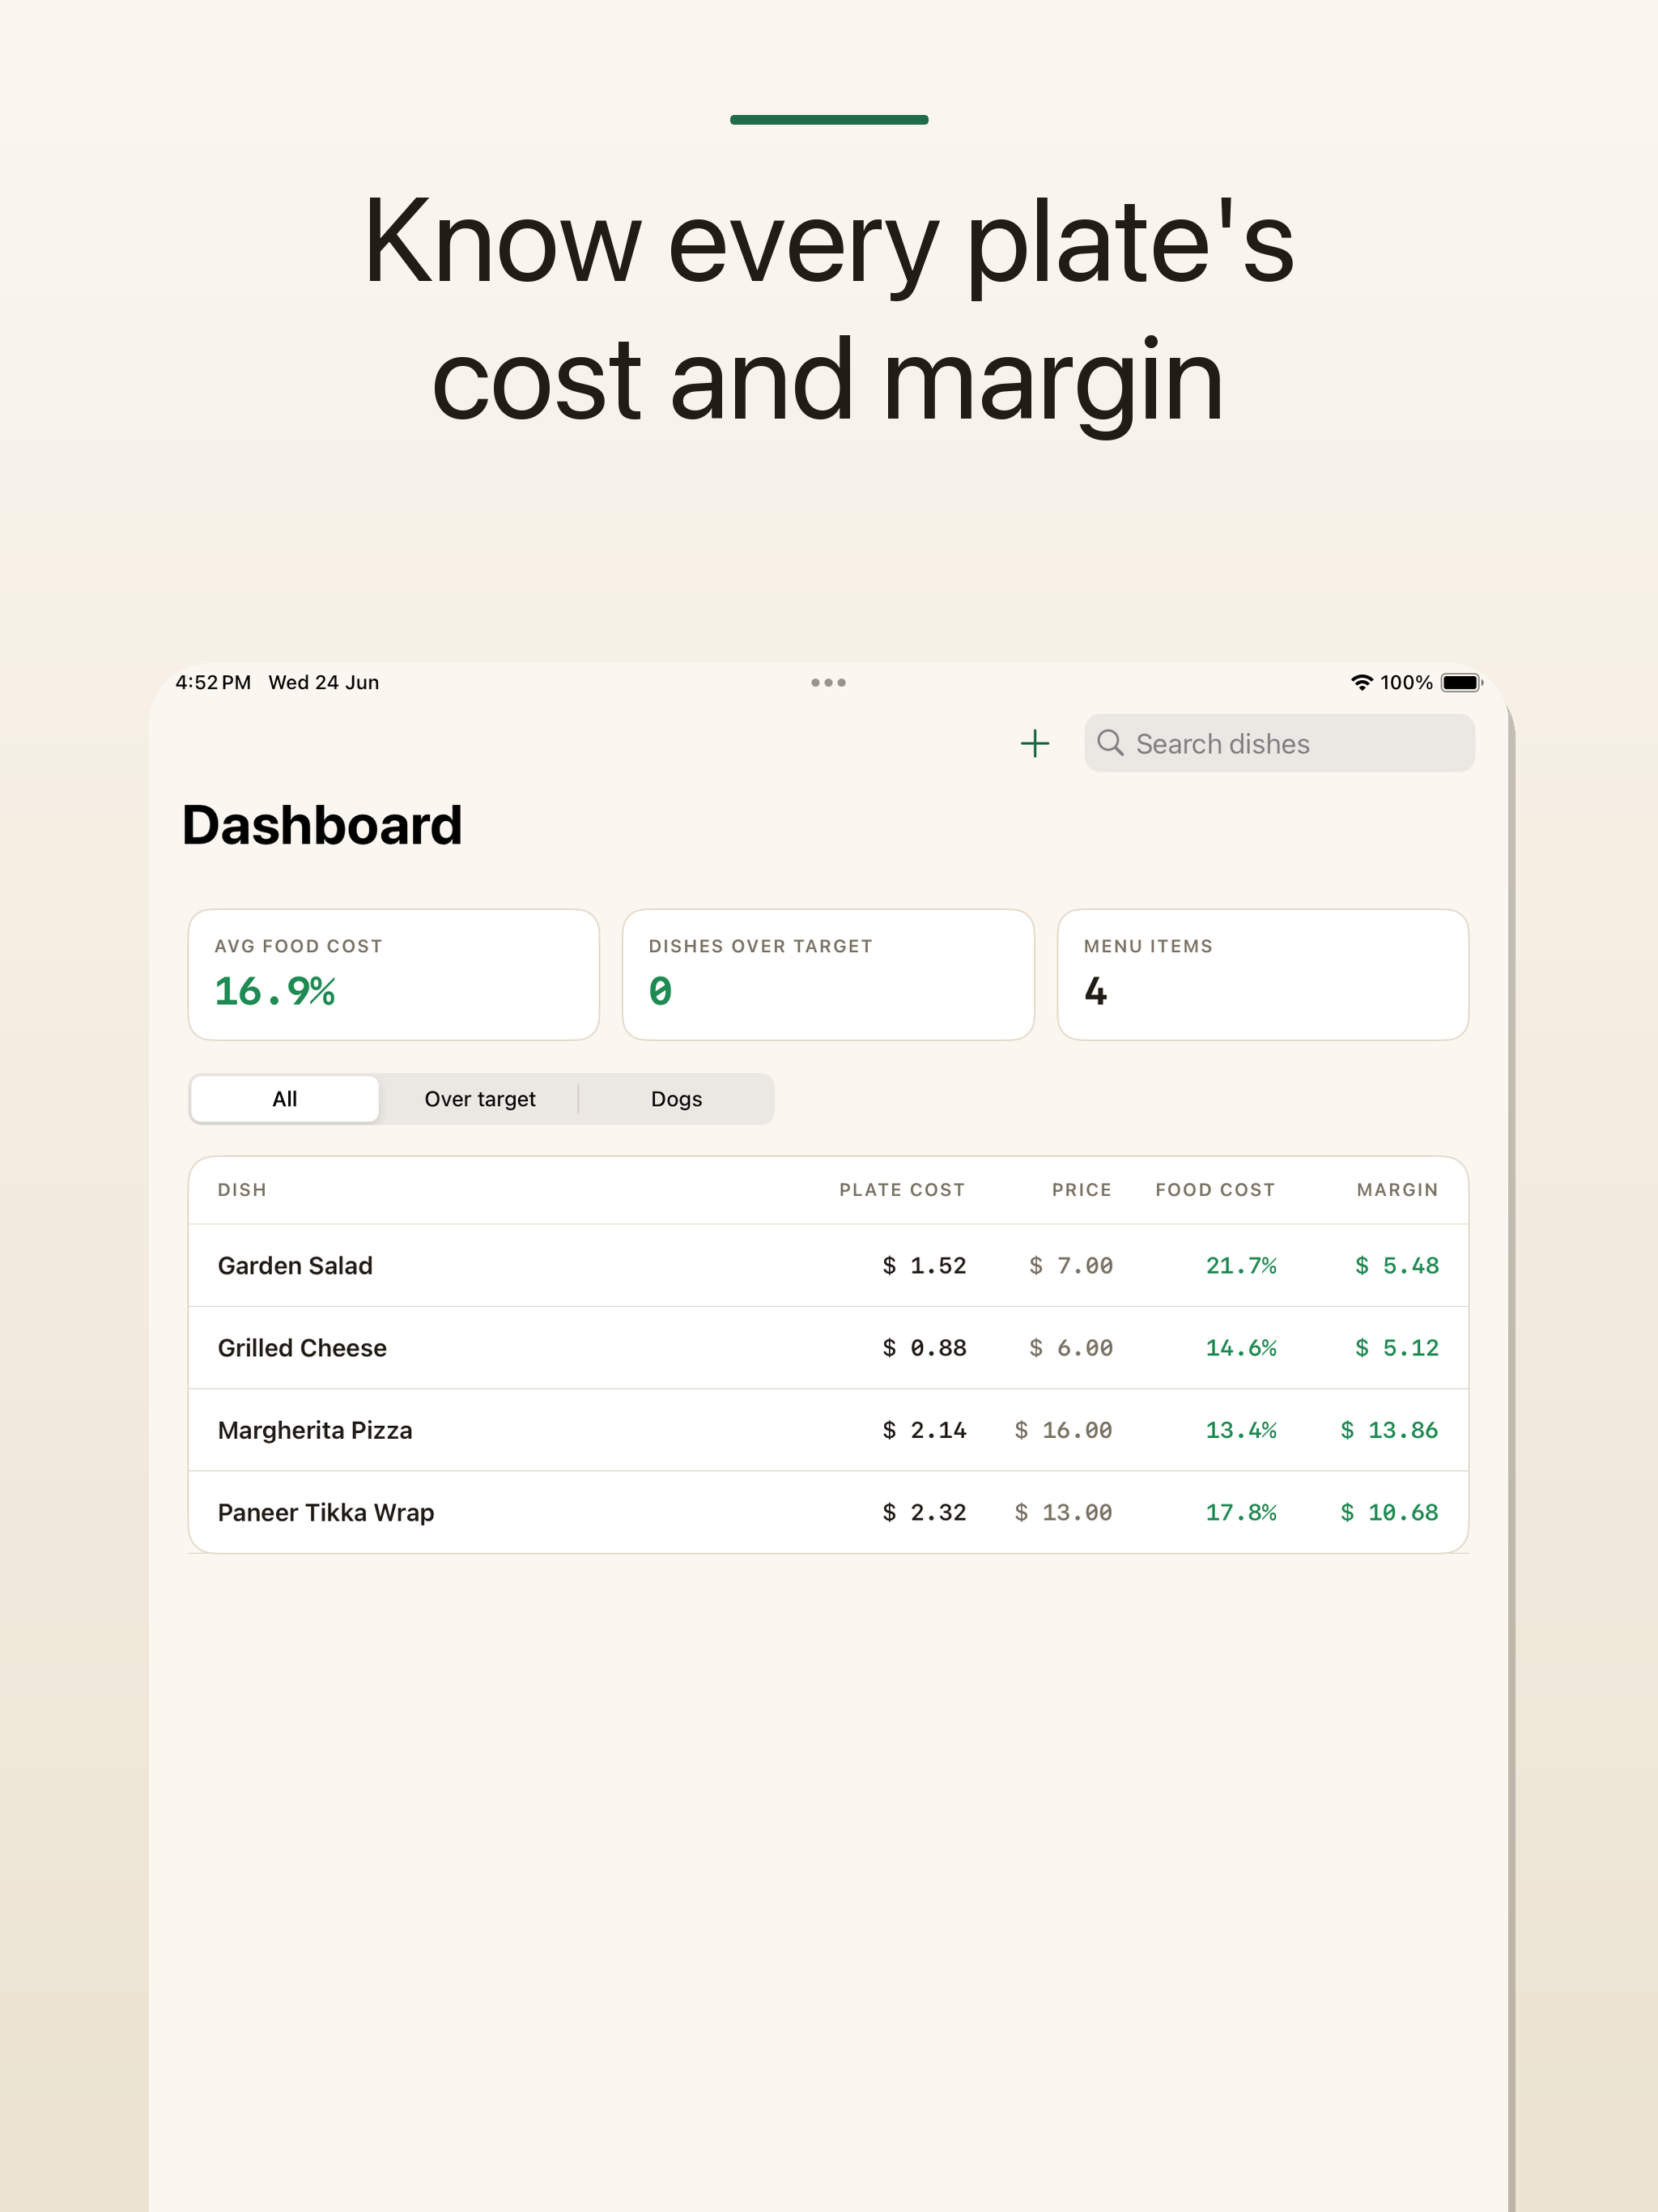
Task: Click the $ 5.12 margin value
Action: (1397, 1348)
